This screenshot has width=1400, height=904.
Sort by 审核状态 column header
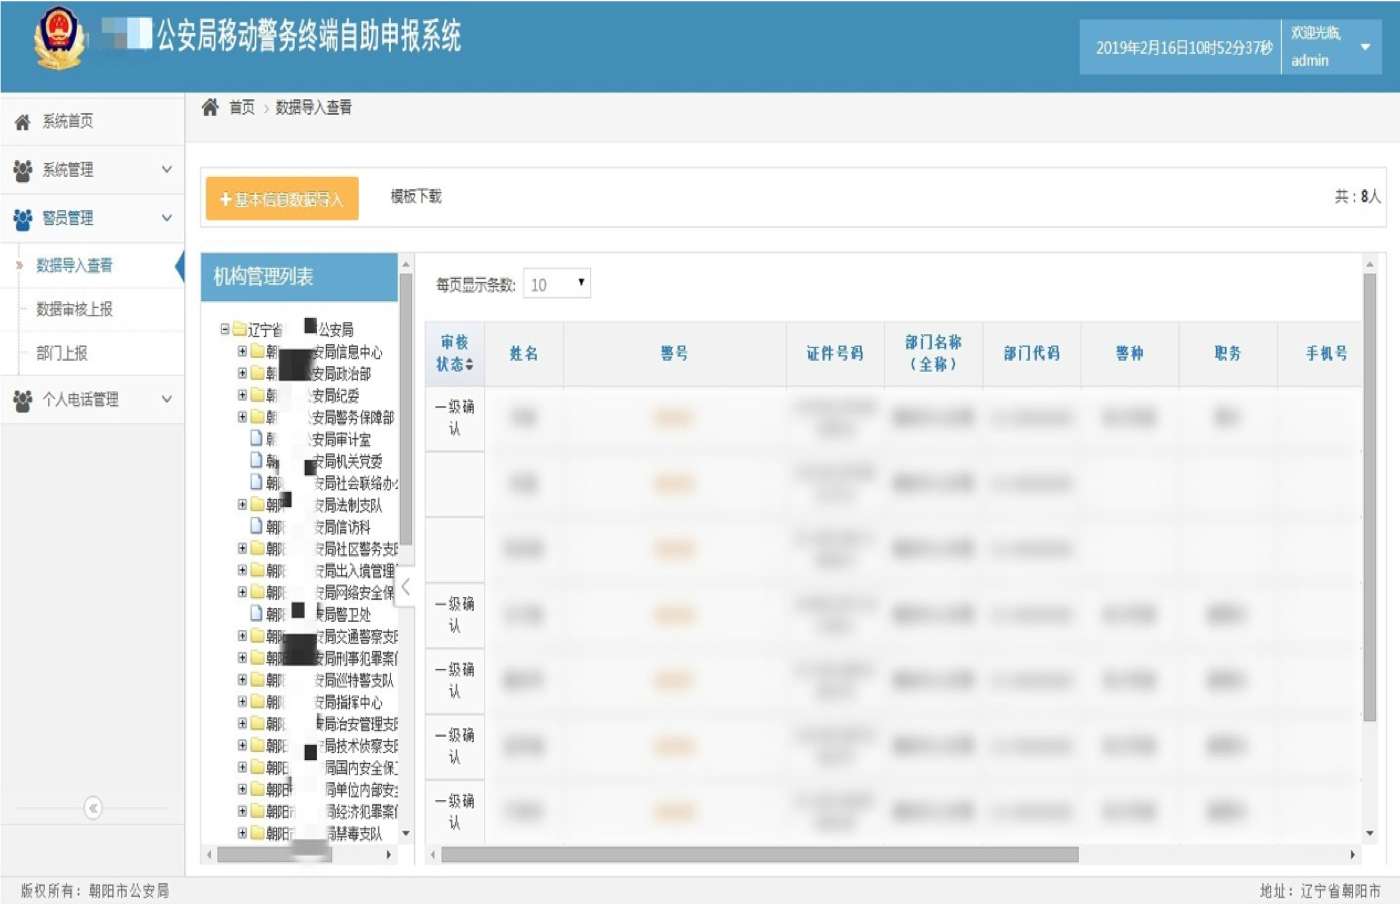click(455, 353)
